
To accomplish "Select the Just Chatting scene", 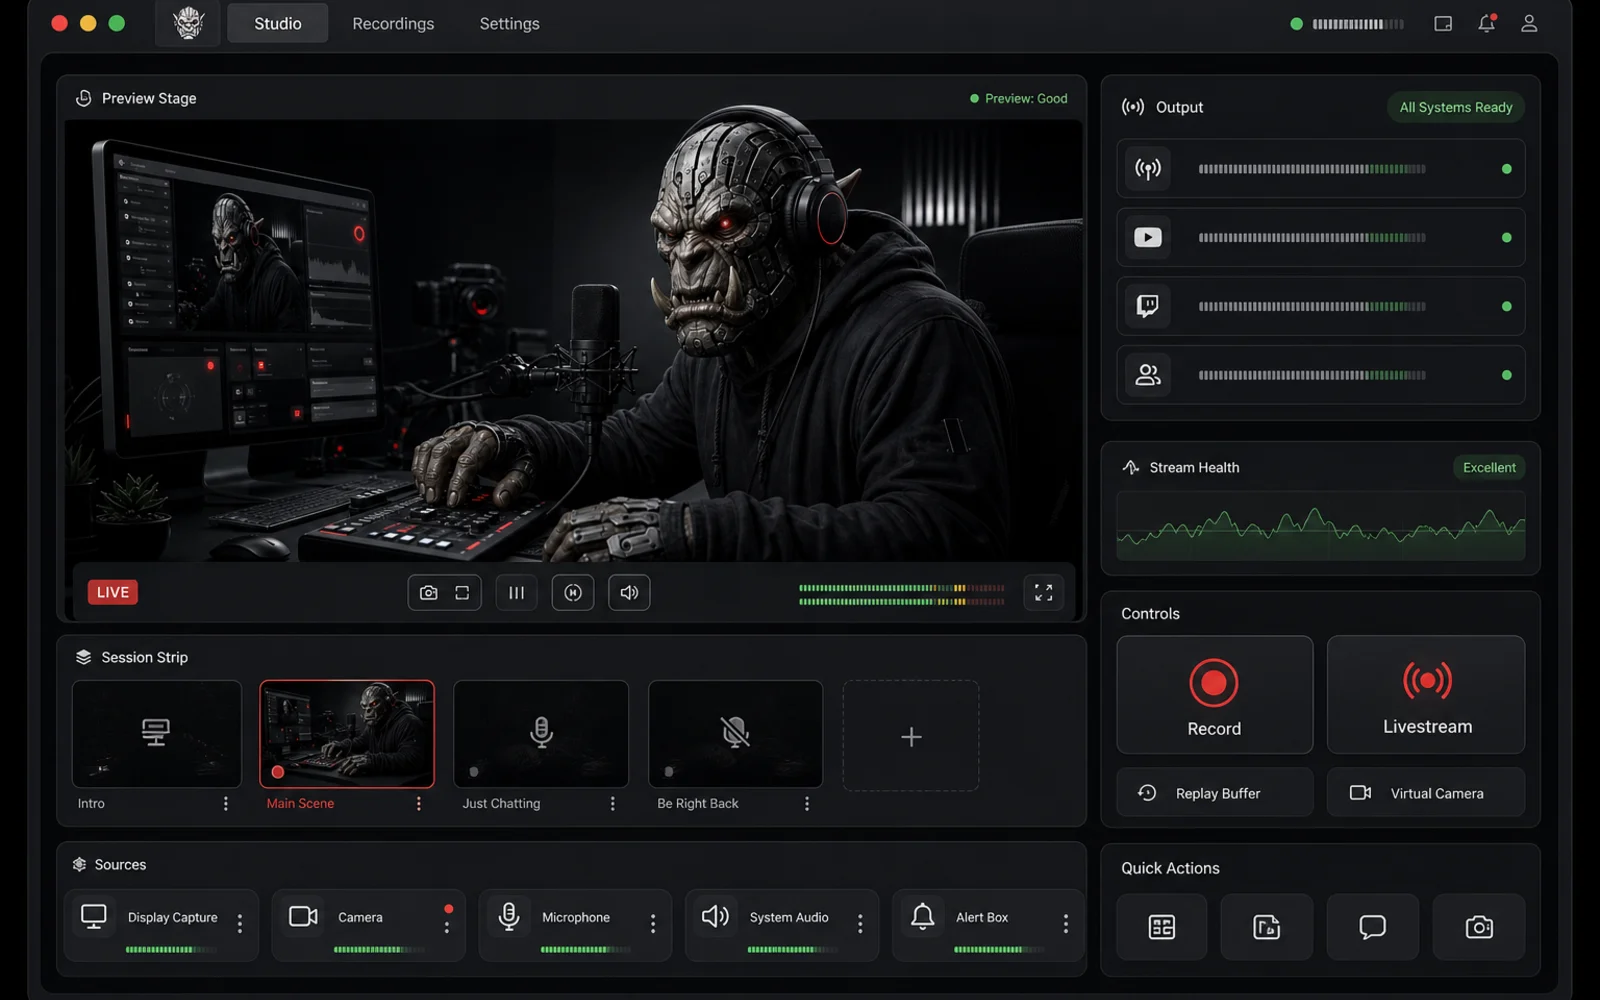I will [x=541, y=734].
